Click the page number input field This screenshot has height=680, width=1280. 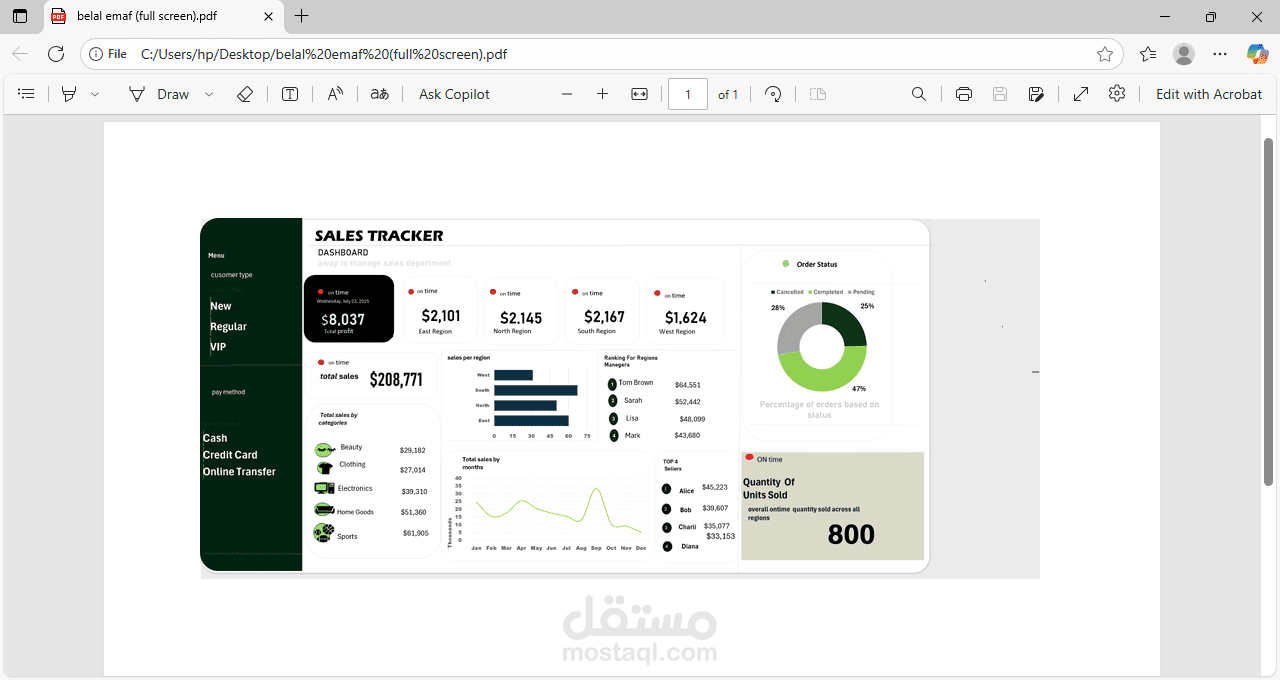coord(688,94)
